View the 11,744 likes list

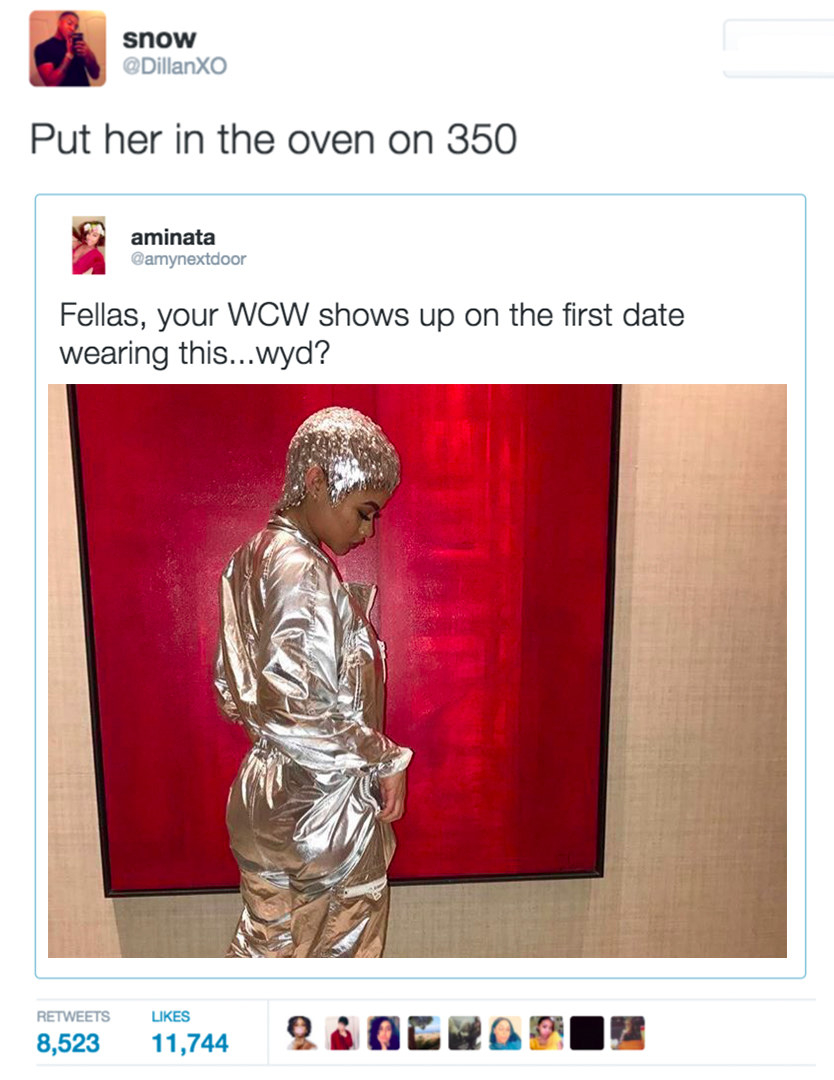(x=189, y=1042)
